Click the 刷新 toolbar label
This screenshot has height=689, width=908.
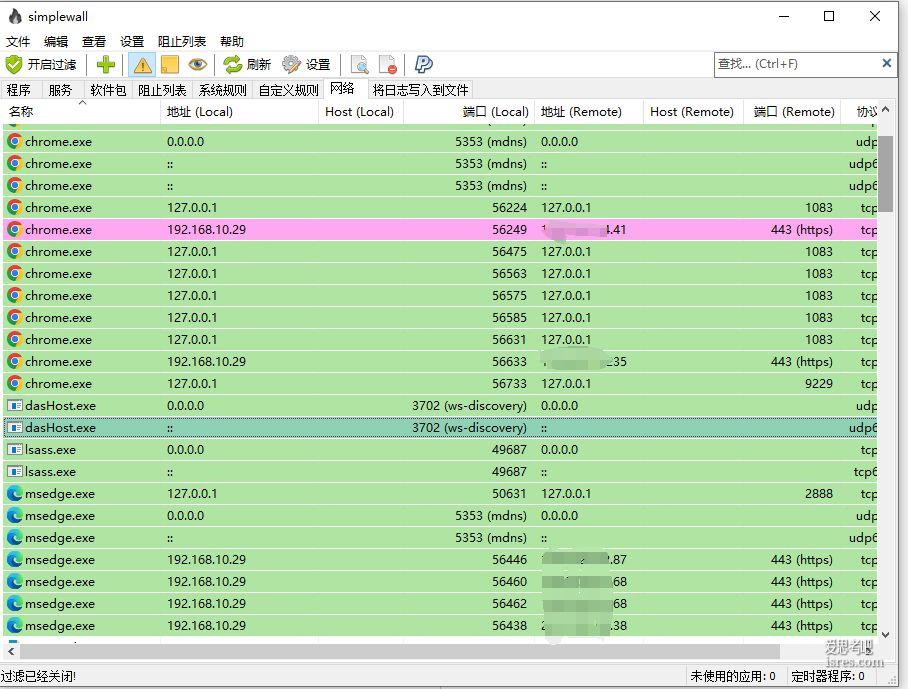point(258,64)
